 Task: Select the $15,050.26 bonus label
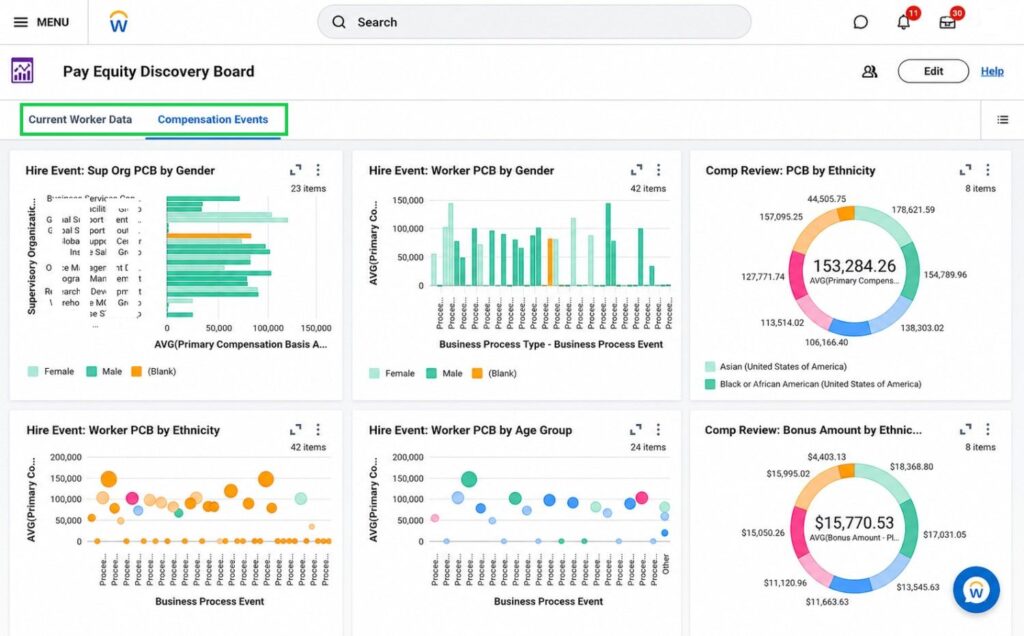pyautogui.click(x=763, y=533)
